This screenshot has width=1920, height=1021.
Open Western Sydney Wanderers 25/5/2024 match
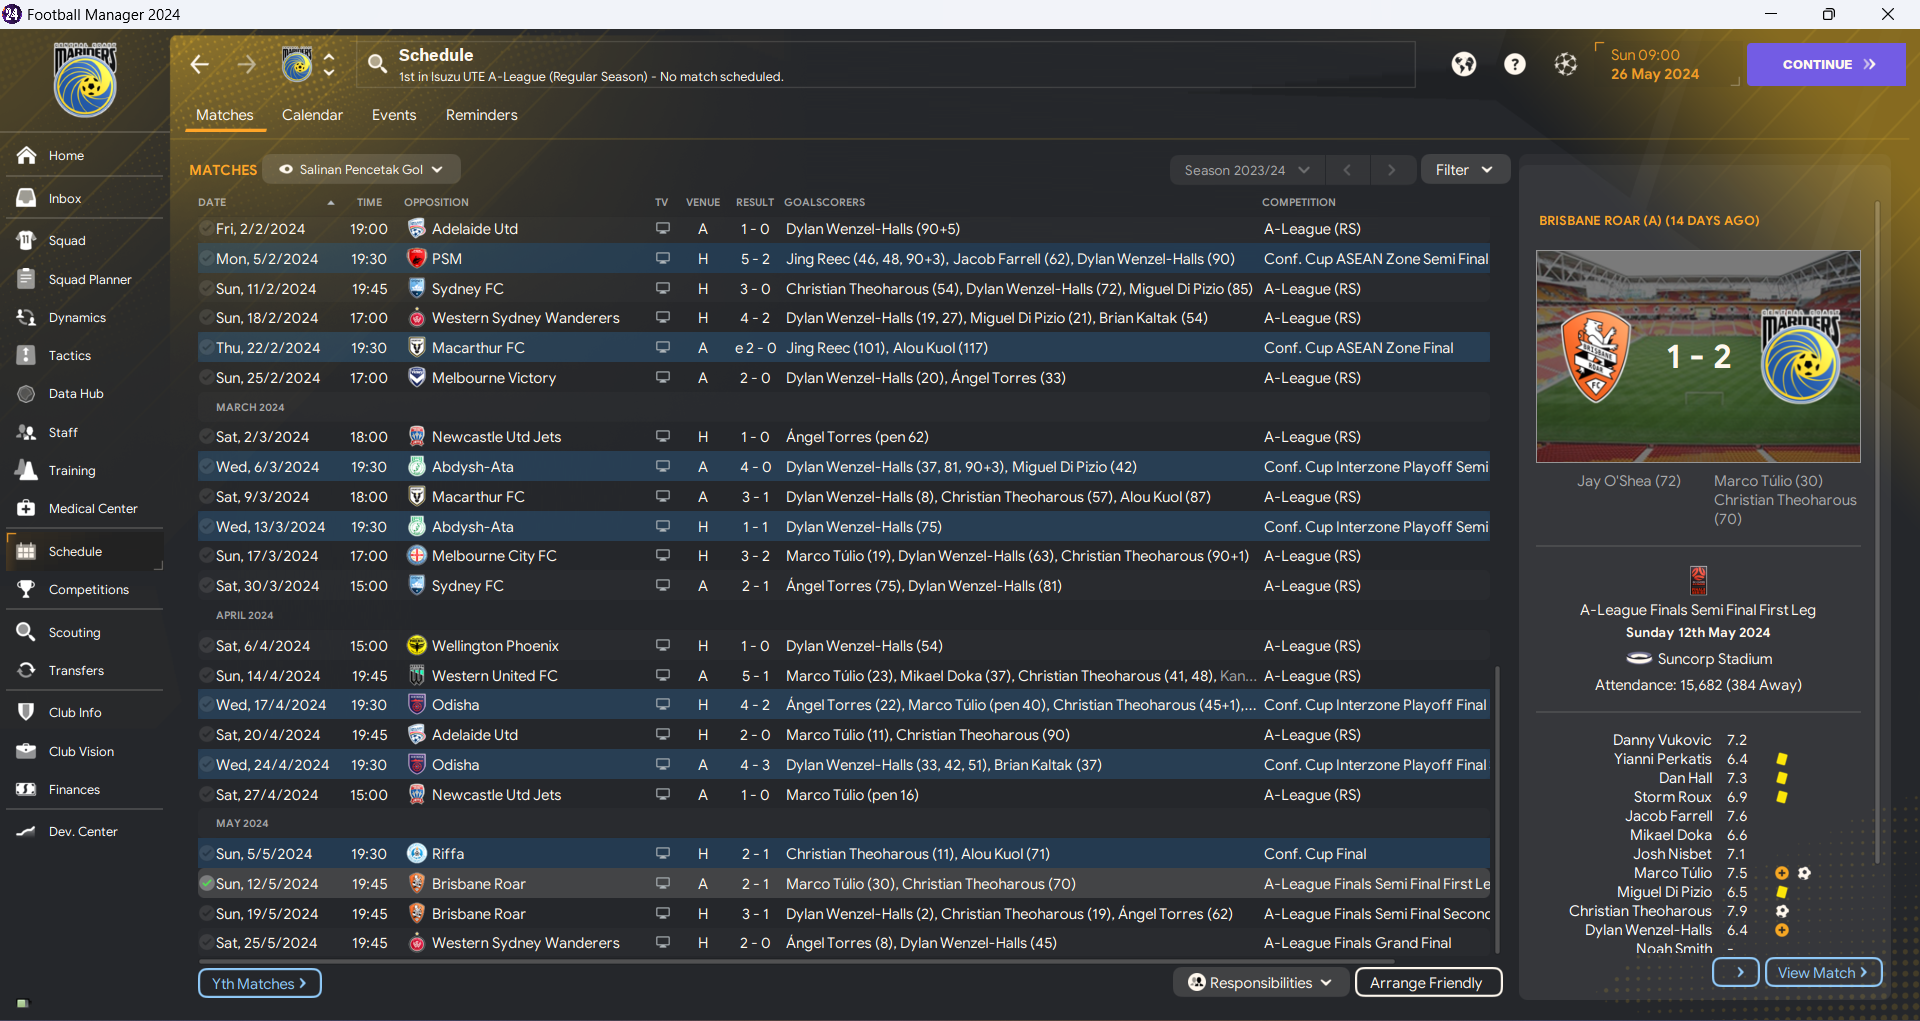(844, 943)
